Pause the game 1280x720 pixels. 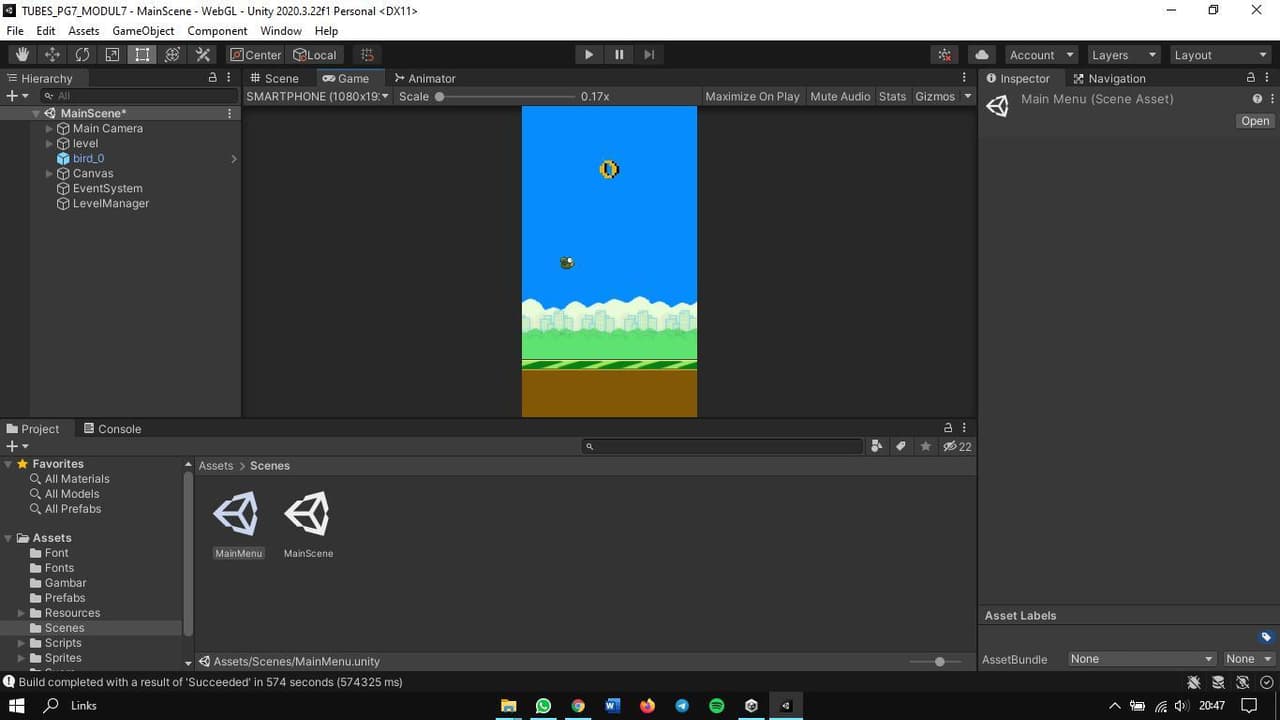[619, 55]
